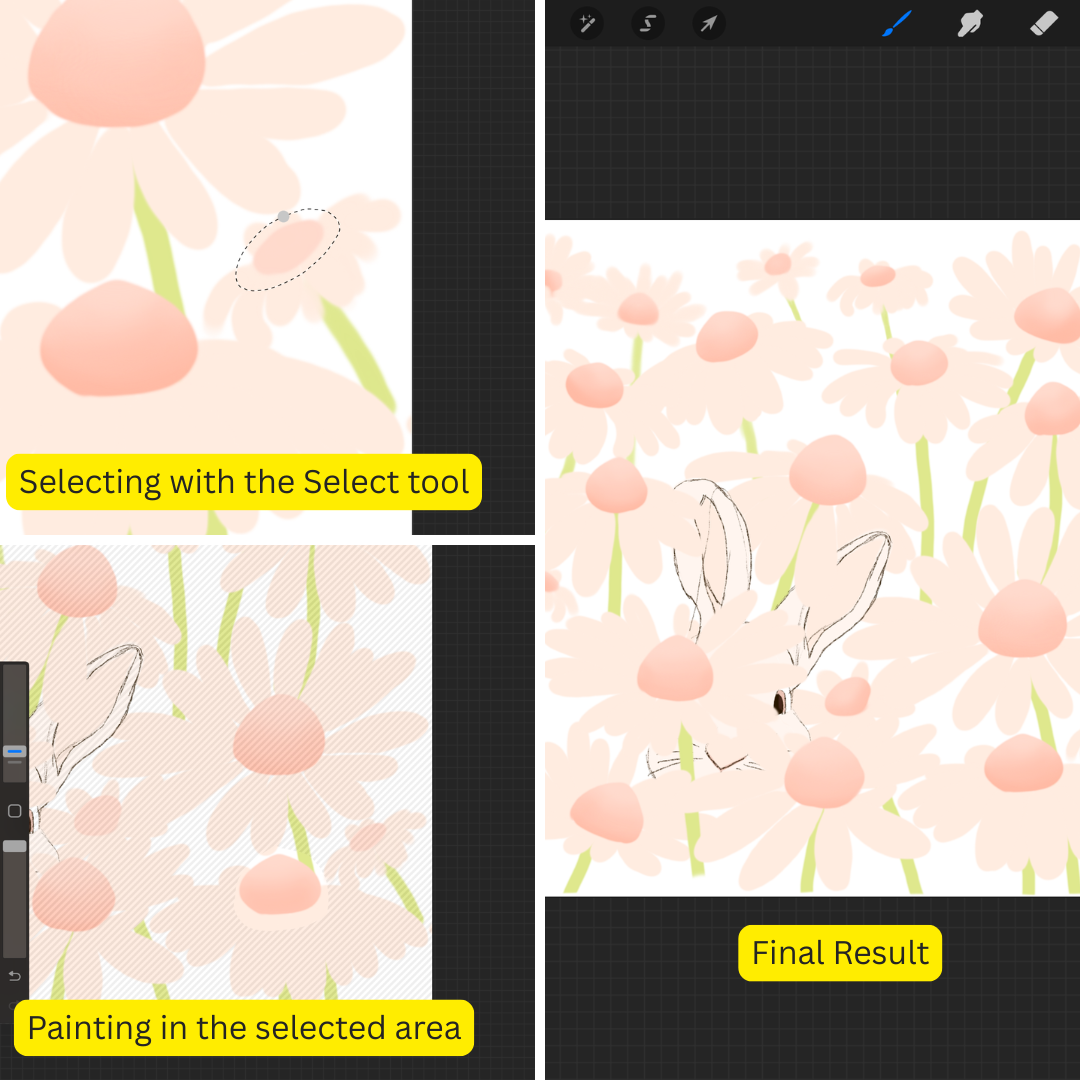Image resolution: width=1080 pixels, height=1080 pixels.
Task: Activate the Selection S-shaped tool
Action: (648, 23)
